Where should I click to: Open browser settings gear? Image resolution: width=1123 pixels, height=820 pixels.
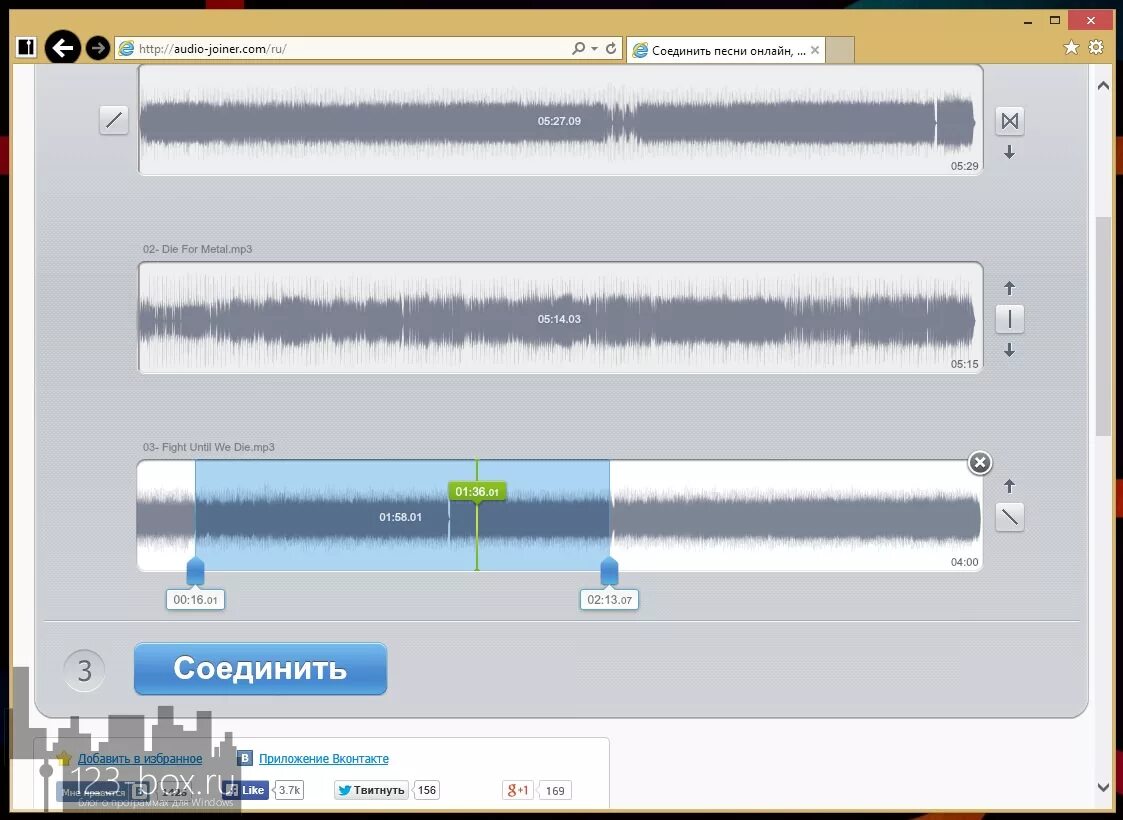(1096, 47)
